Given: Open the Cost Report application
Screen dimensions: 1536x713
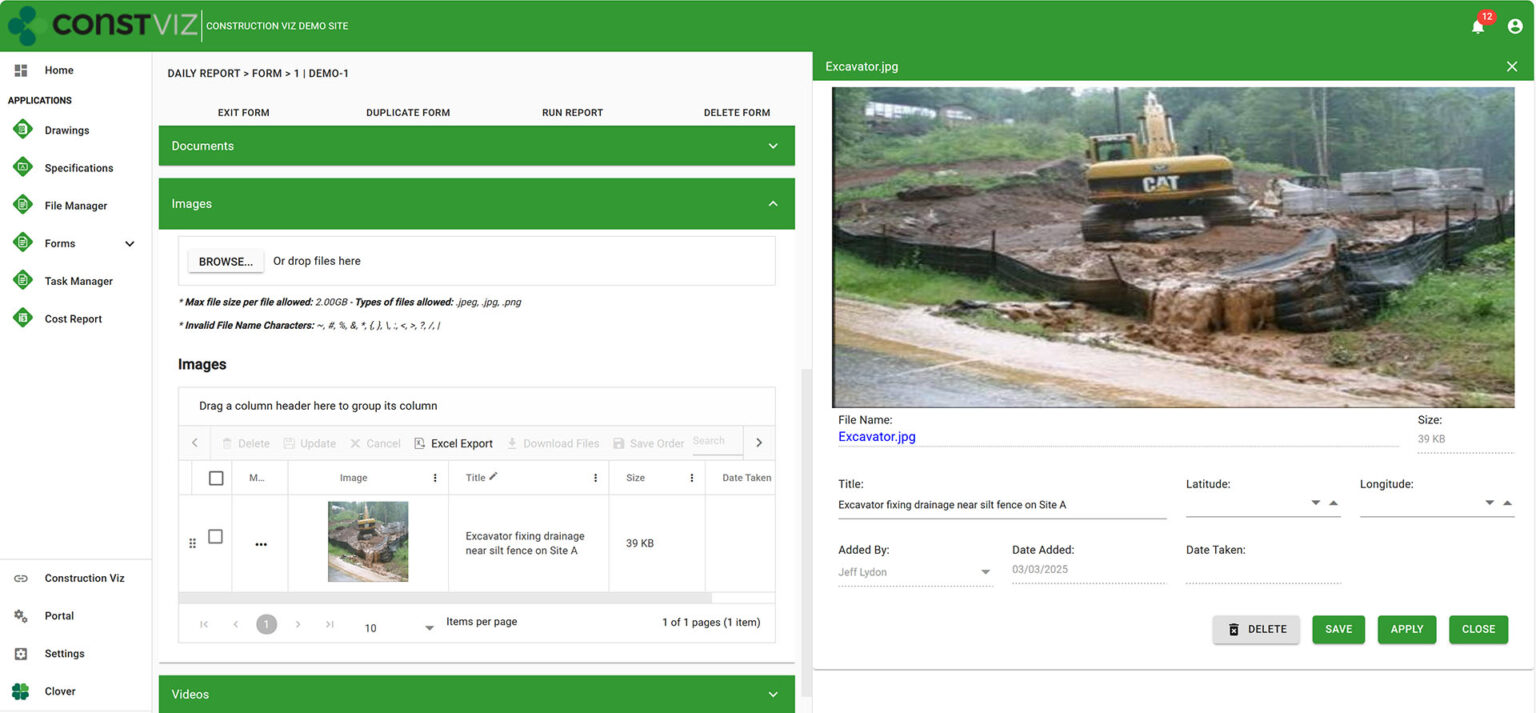Looking at the screenshot, I should tap(73, 318).
